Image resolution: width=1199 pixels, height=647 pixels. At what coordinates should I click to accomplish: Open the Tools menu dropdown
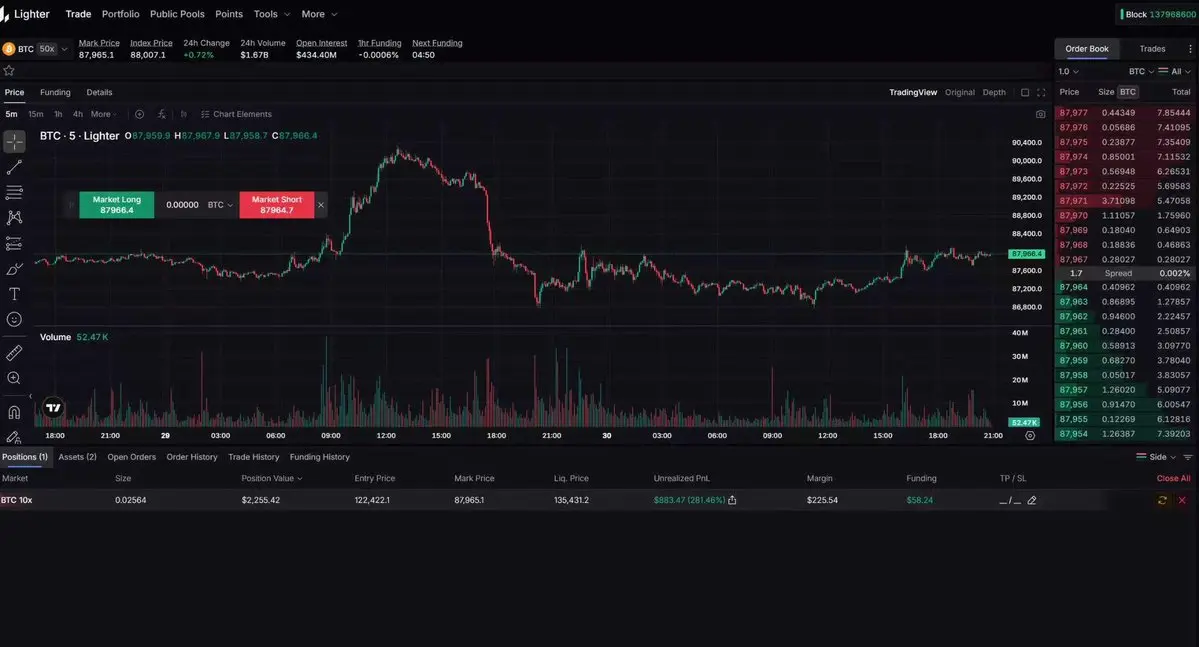pos(271,14)
